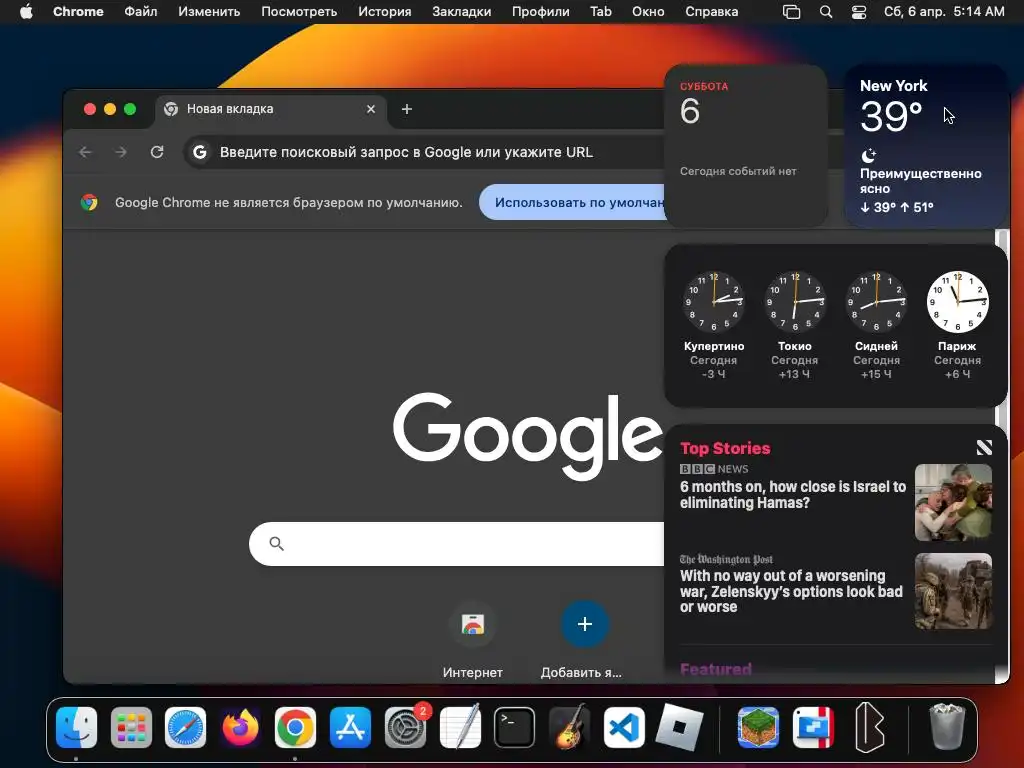
Task: Click the Apple menu logo
Action: 26,11
